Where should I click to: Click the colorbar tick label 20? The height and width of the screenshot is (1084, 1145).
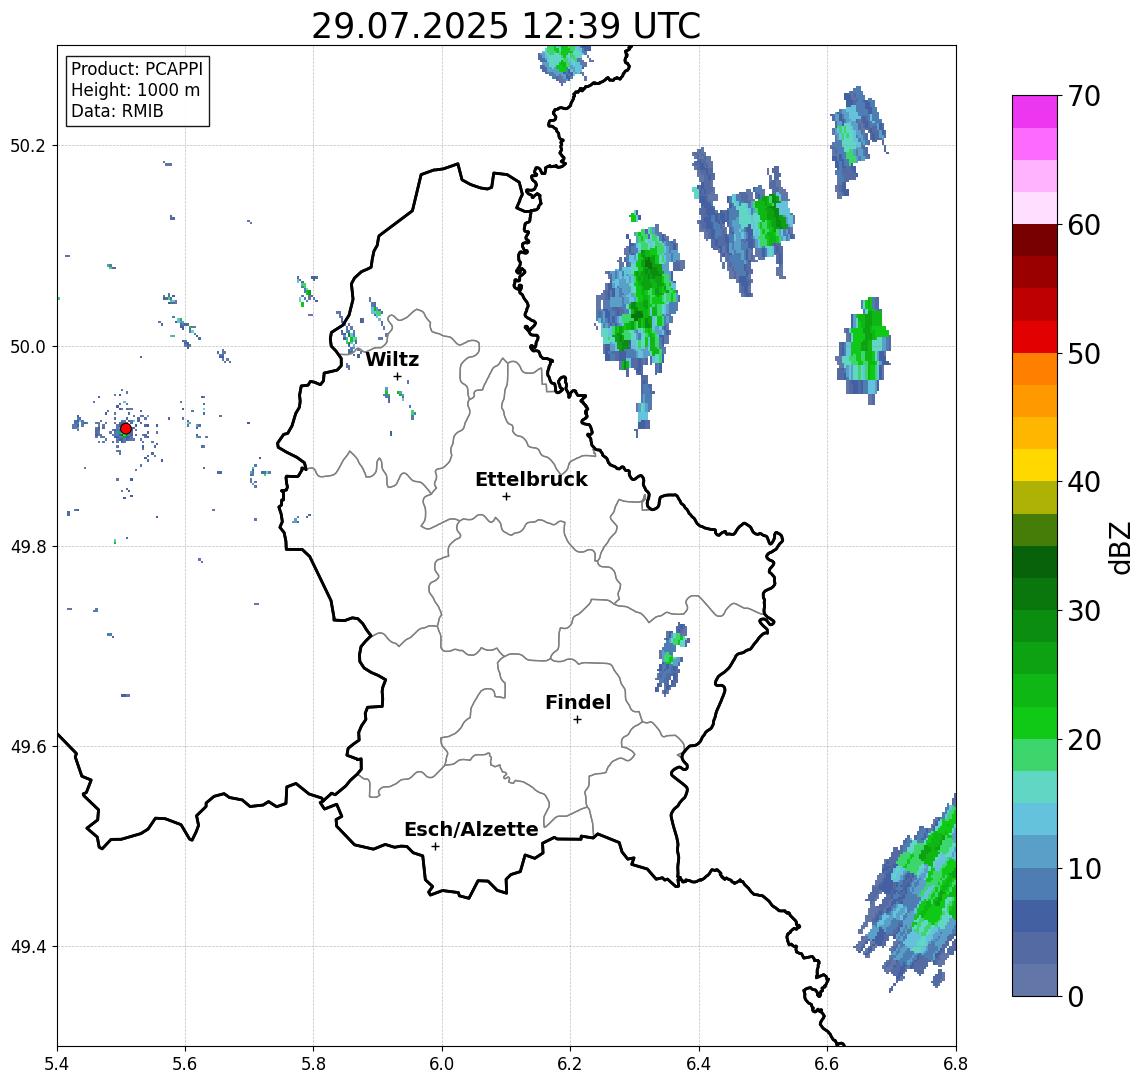point(1084,740)
